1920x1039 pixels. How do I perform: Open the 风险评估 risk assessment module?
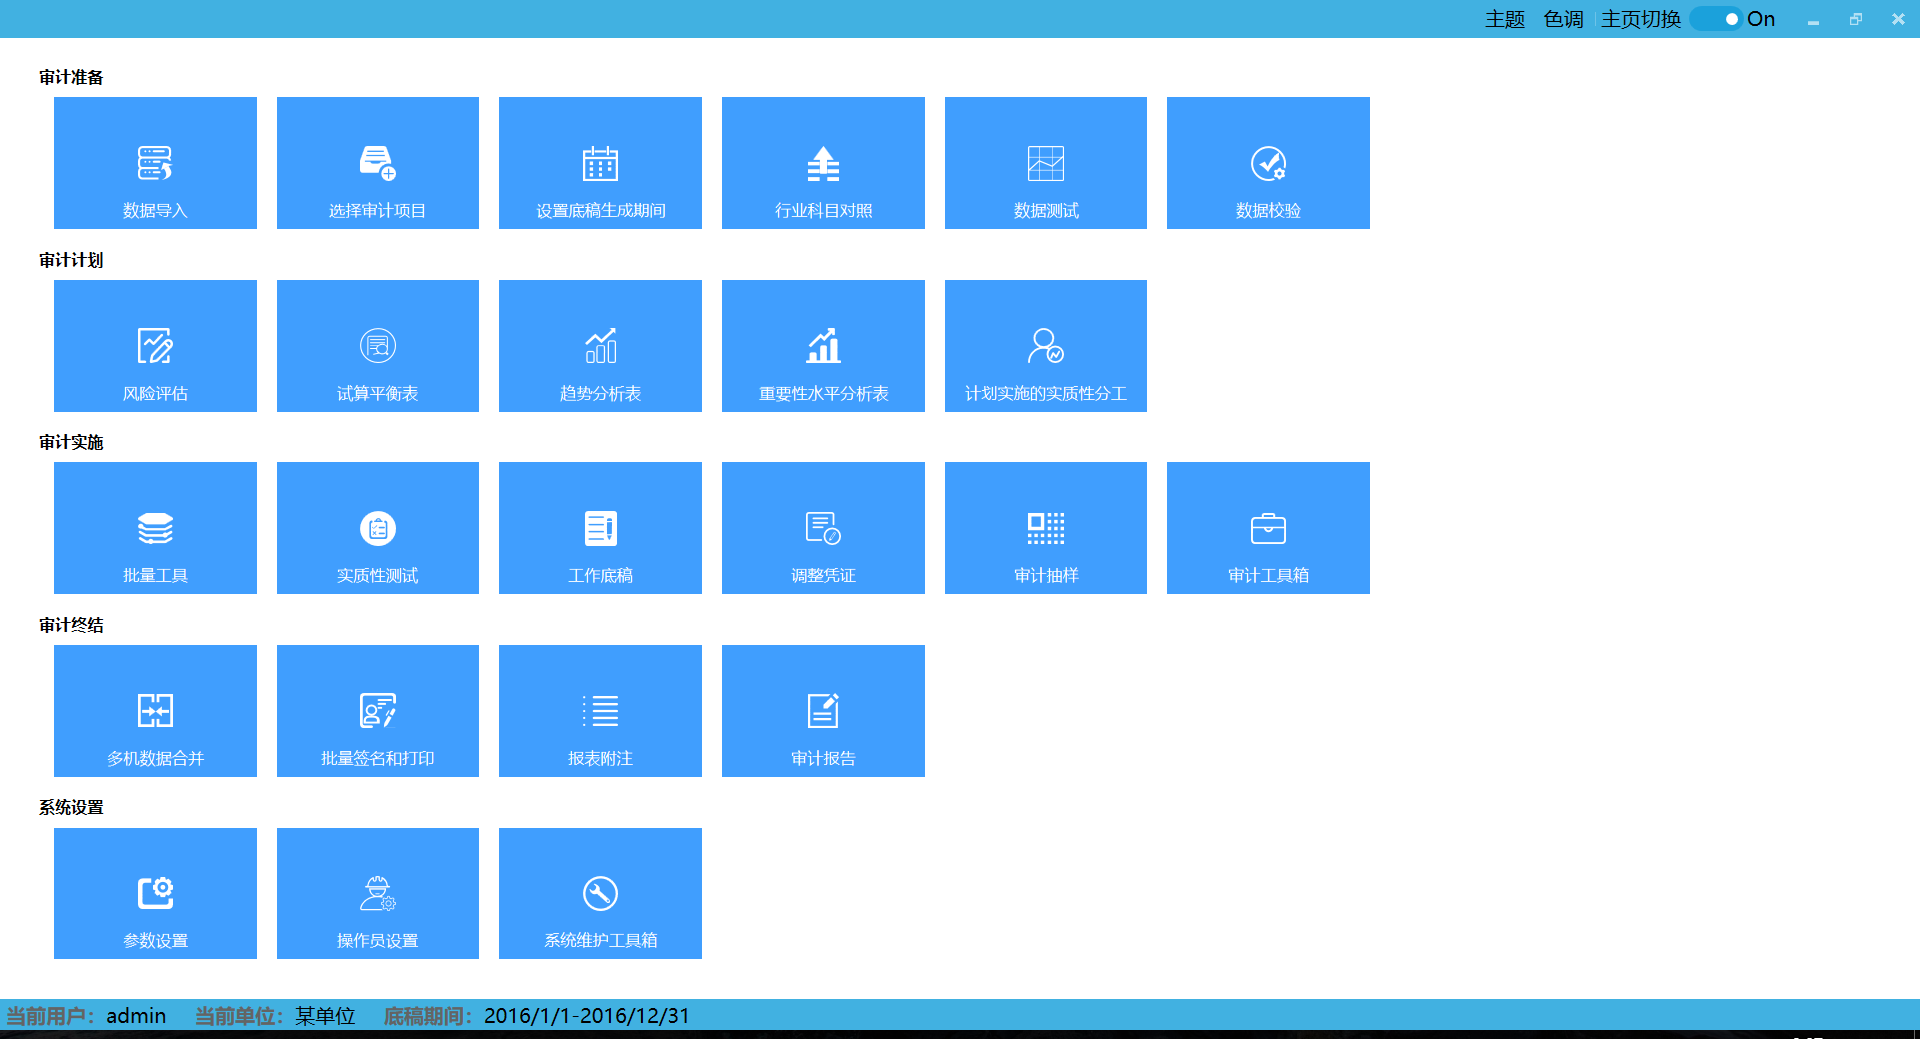155,346
